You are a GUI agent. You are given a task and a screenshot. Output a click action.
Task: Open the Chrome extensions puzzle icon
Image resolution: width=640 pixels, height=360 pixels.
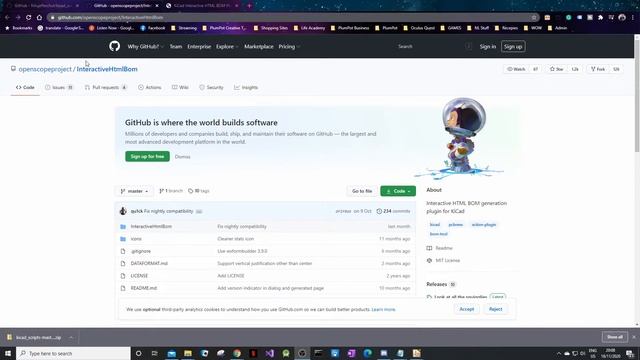(x=600, y=18)
